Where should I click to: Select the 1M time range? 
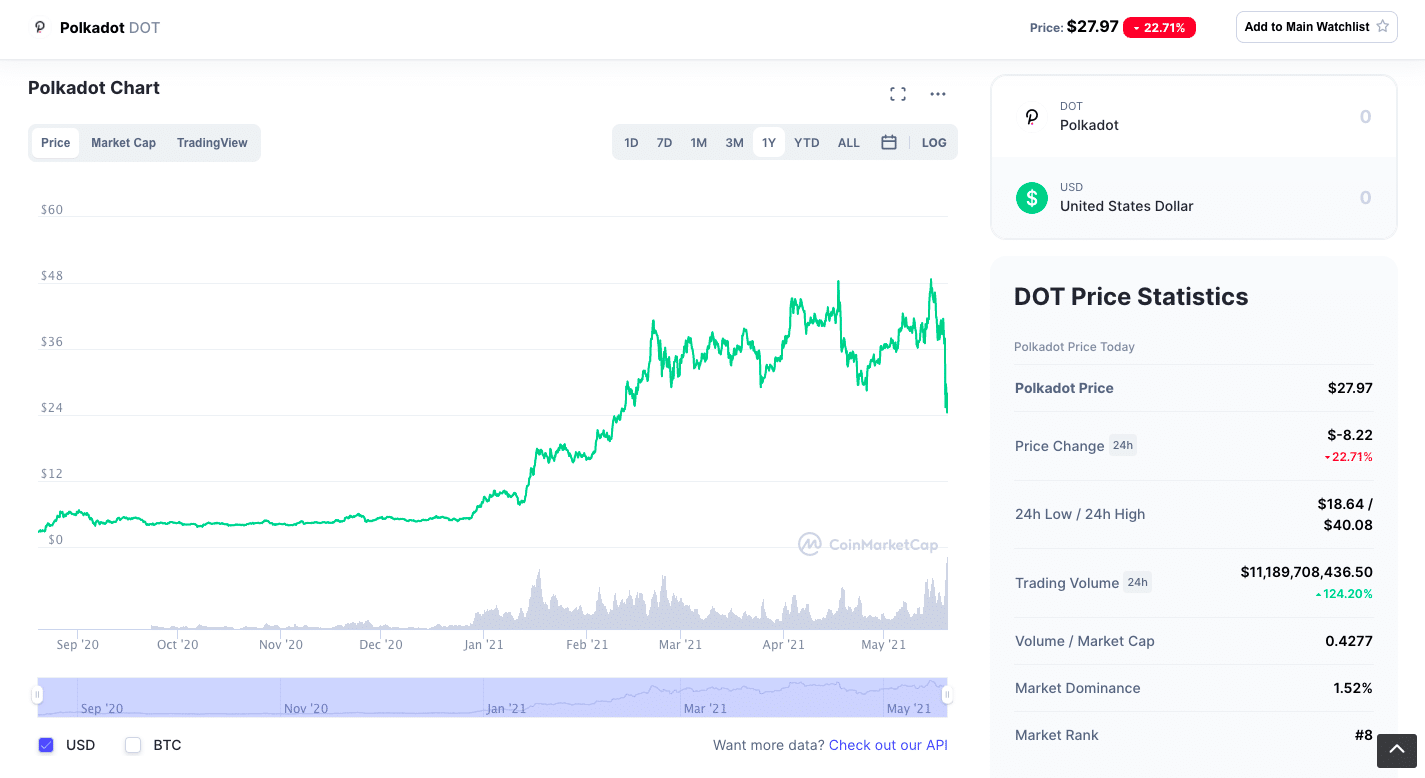pyautogui.click(x=699, y=143)
